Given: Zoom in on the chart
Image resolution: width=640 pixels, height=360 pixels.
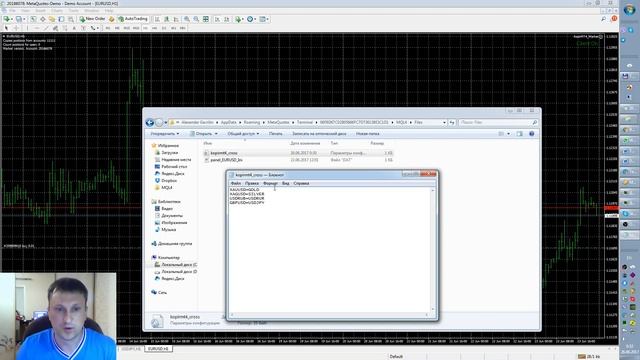Looking at the screenshot, I should pos(187,19).
